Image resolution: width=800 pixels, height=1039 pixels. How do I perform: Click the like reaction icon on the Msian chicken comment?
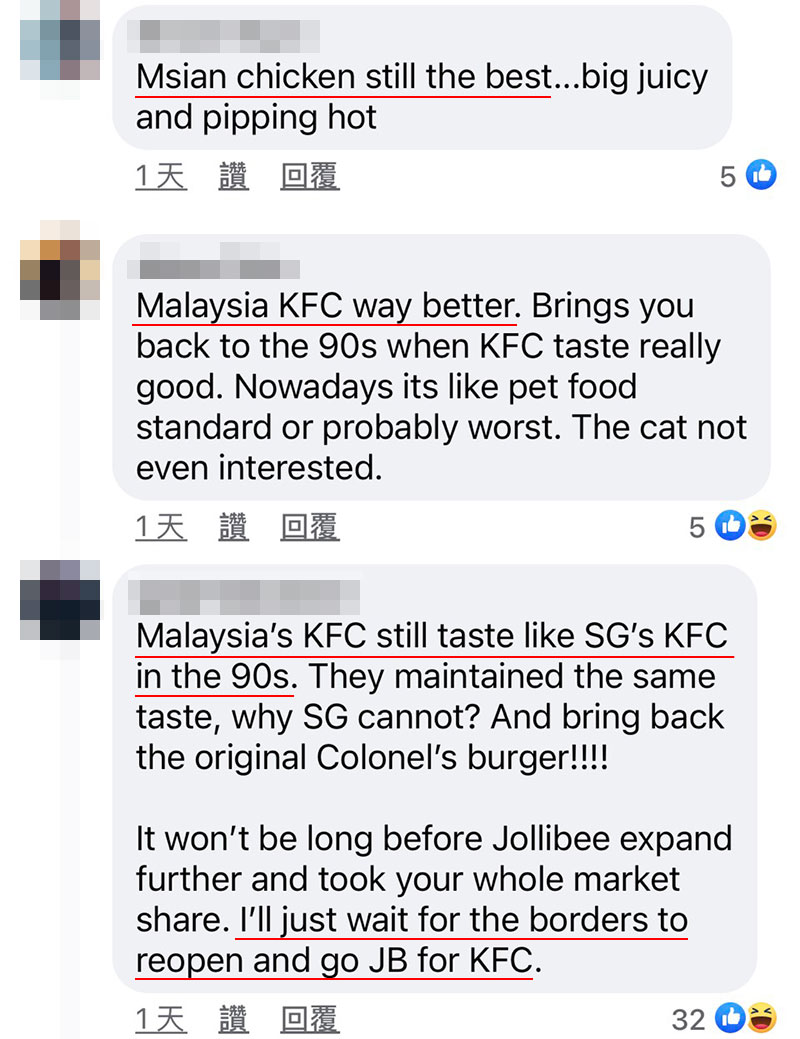pos(761,175)
